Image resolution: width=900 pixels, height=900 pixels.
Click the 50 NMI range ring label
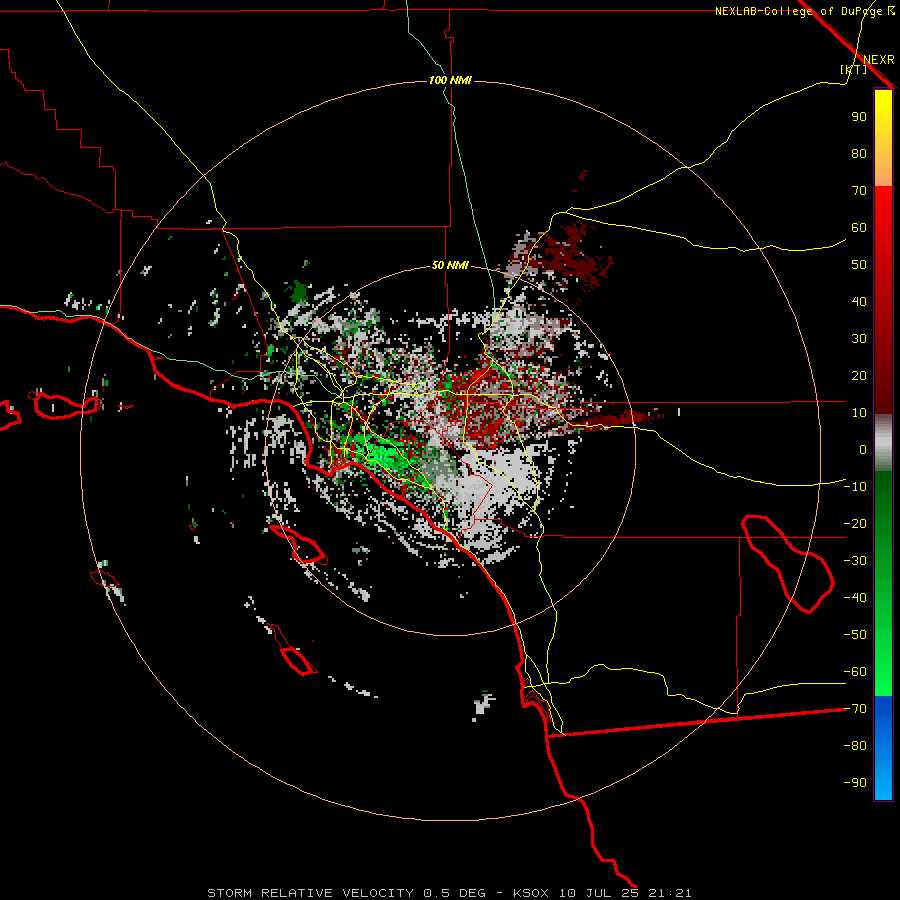point(450,265)
